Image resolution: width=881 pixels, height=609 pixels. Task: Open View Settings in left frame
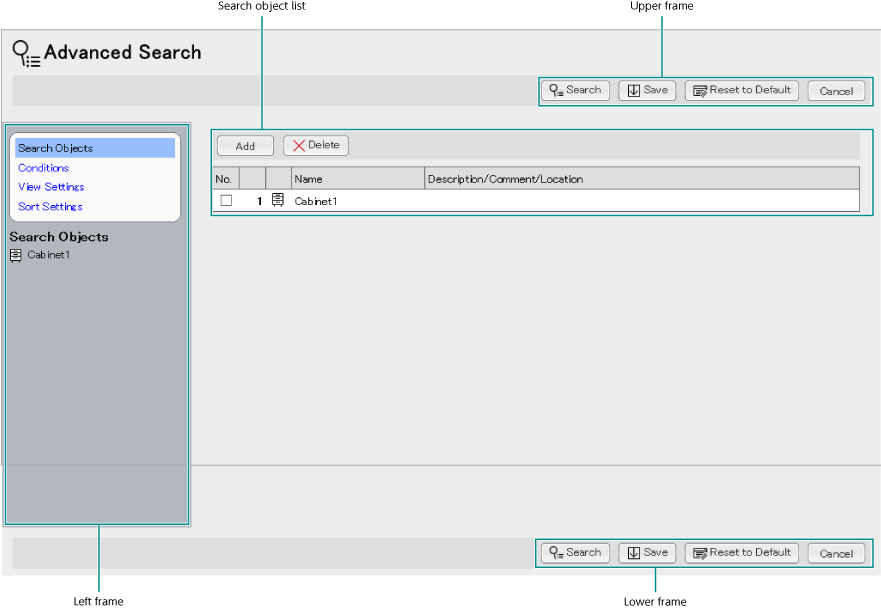[x=51, y=187]
